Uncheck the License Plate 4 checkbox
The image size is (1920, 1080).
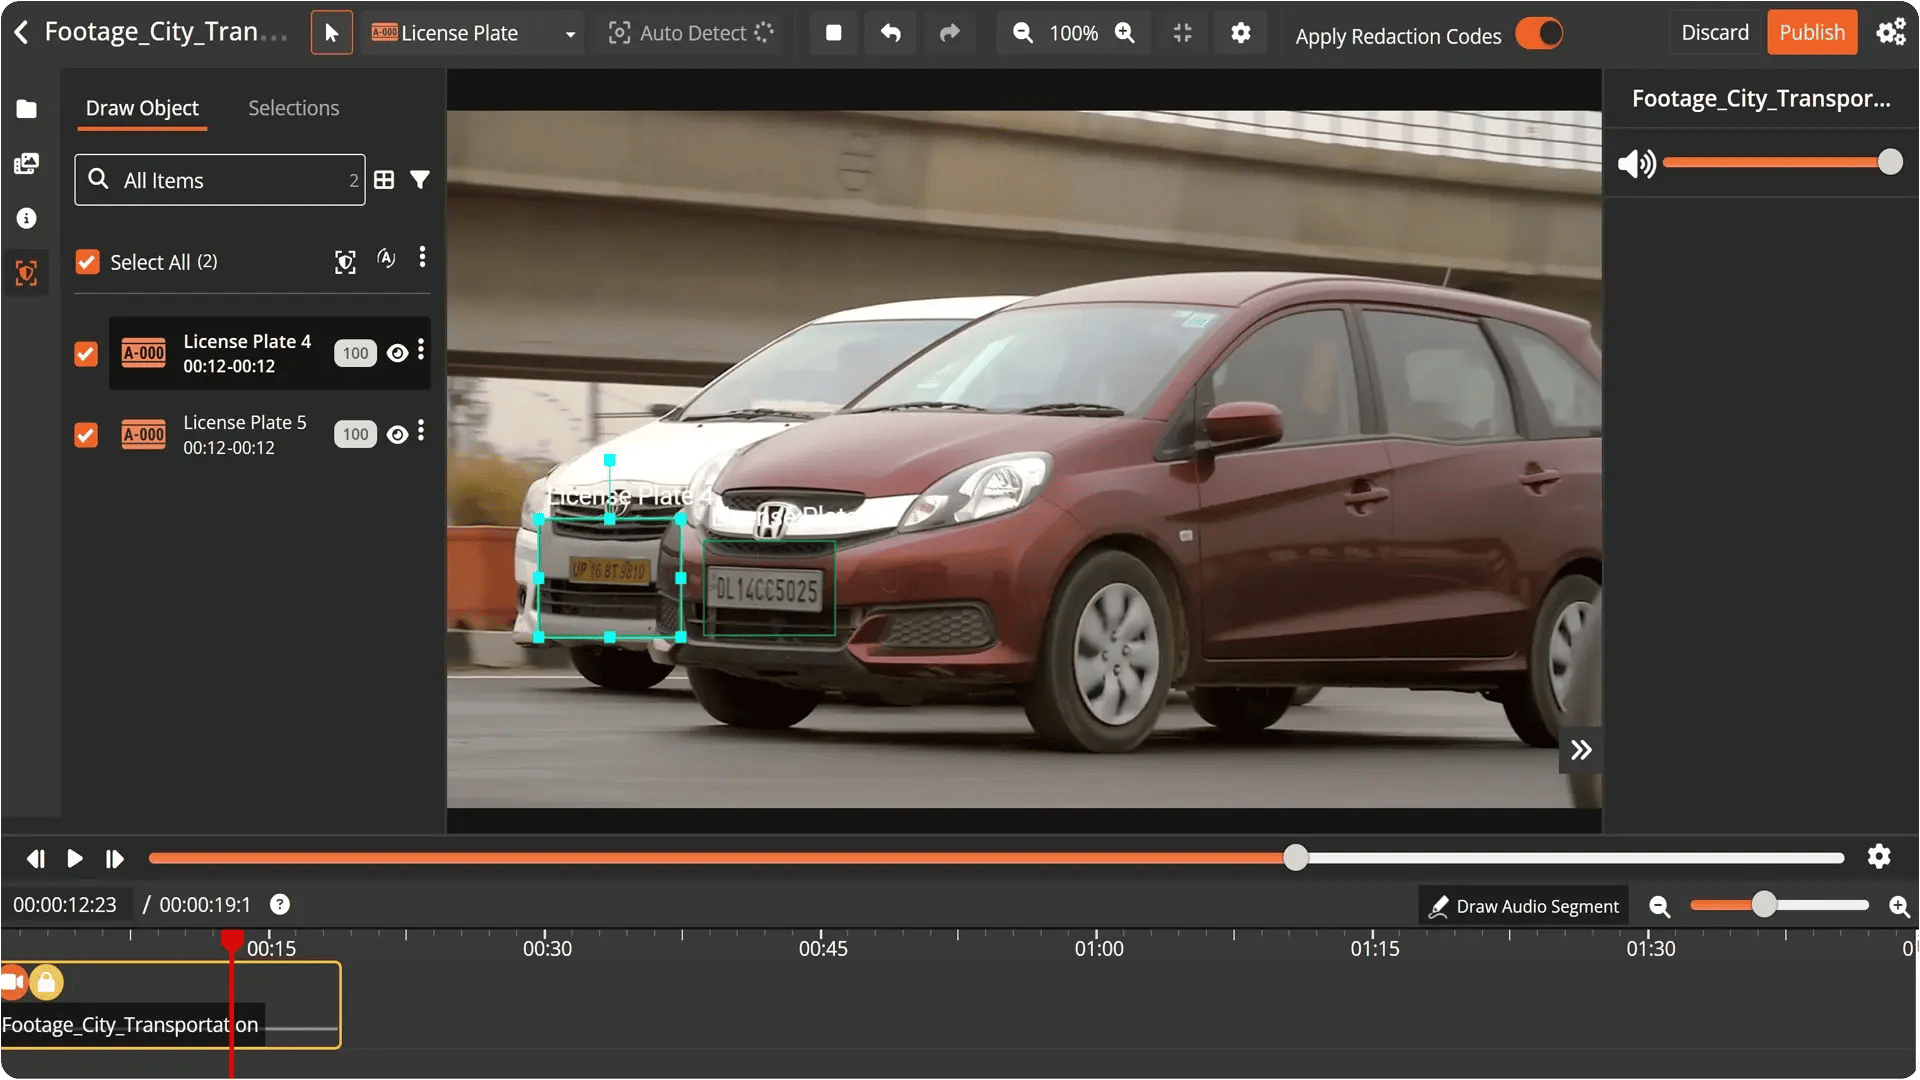(86, 354)
